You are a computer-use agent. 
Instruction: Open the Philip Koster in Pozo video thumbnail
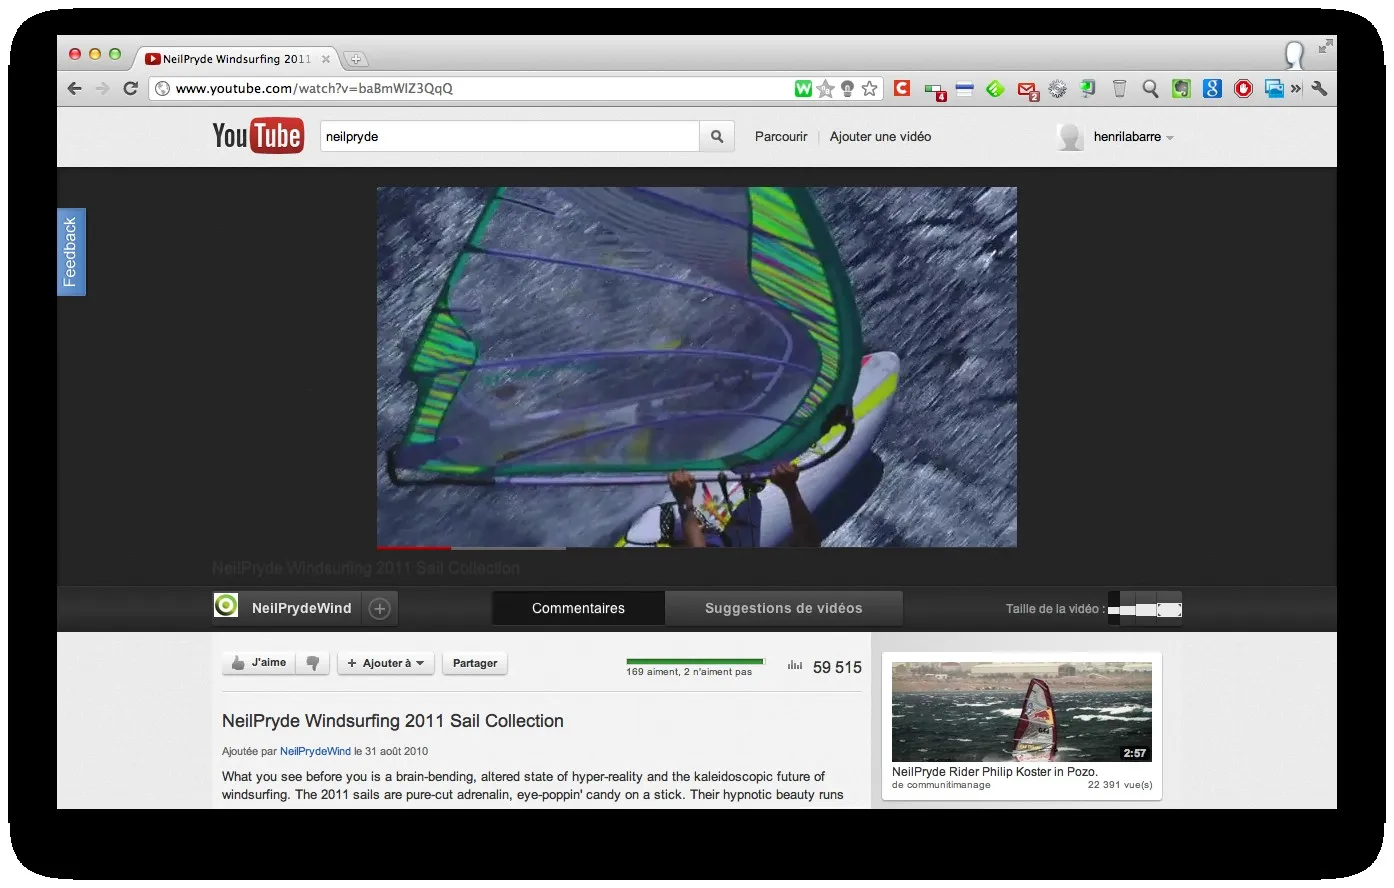(x=1022, y=712)
